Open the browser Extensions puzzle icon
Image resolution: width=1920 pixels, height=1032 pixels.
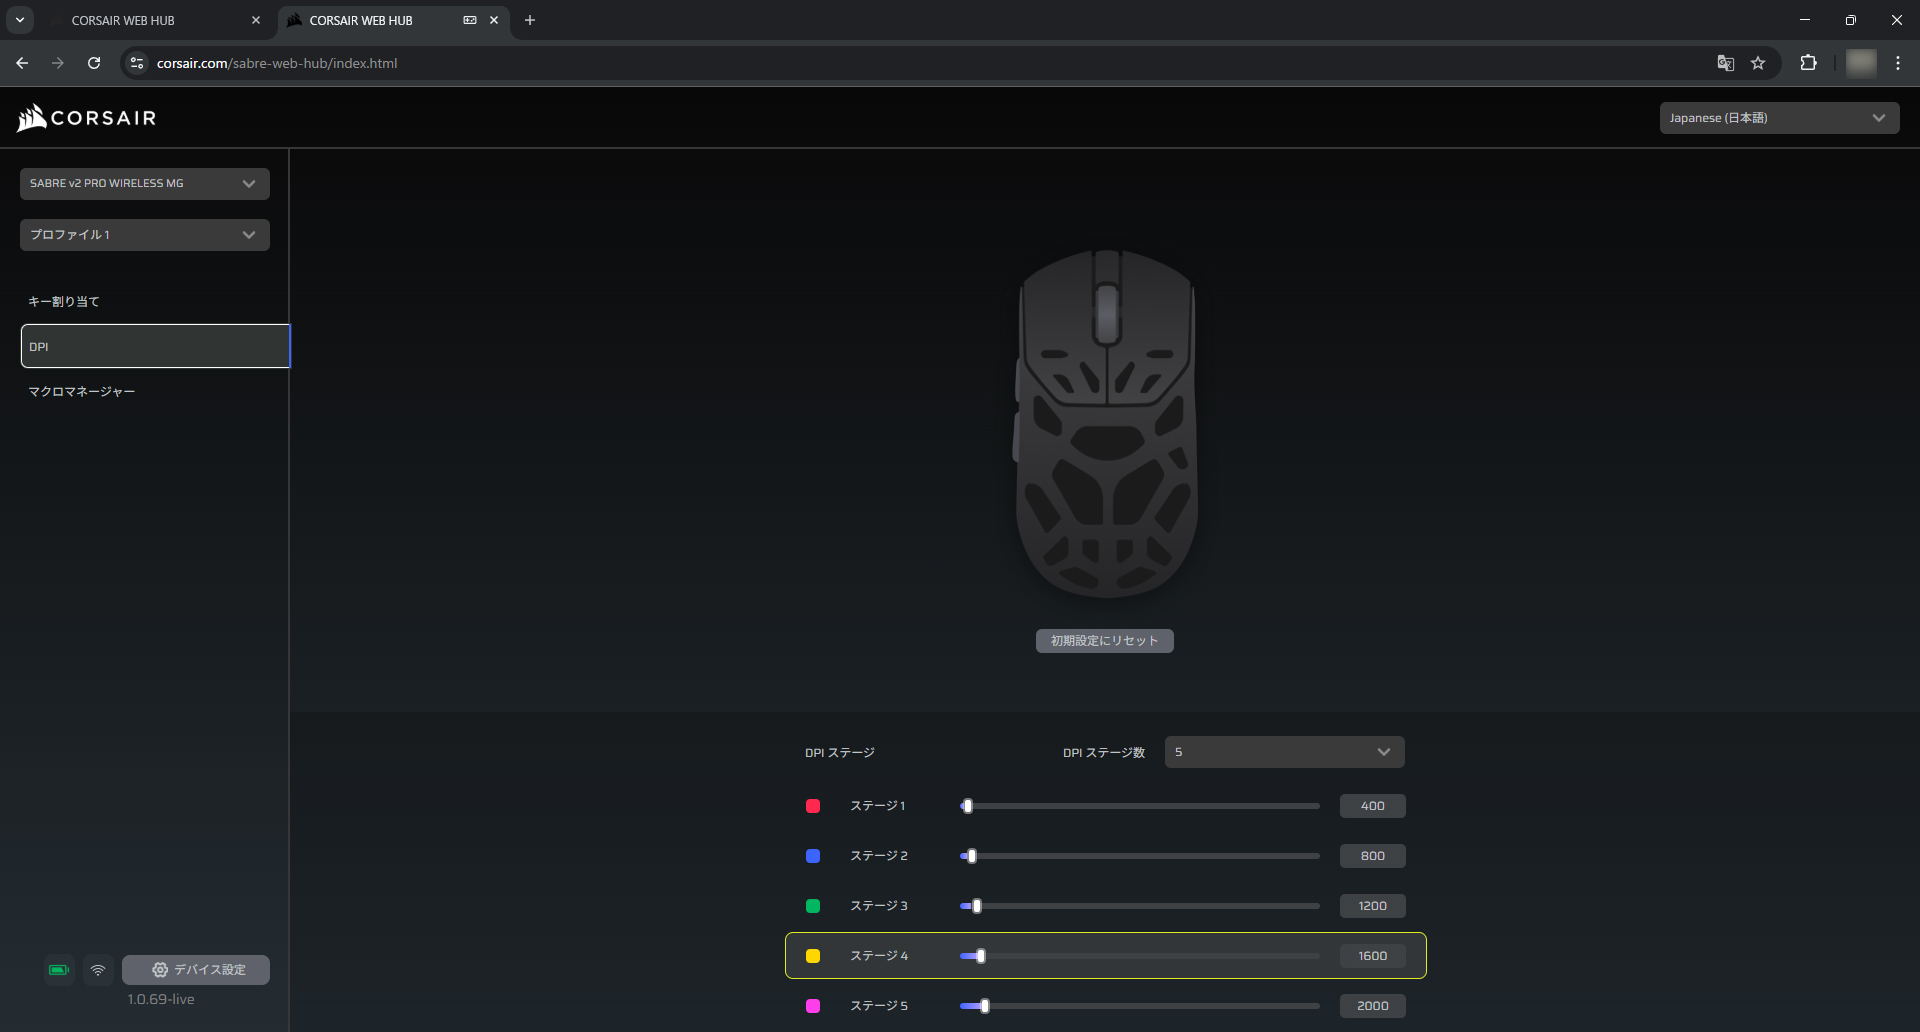[1808, 63]
